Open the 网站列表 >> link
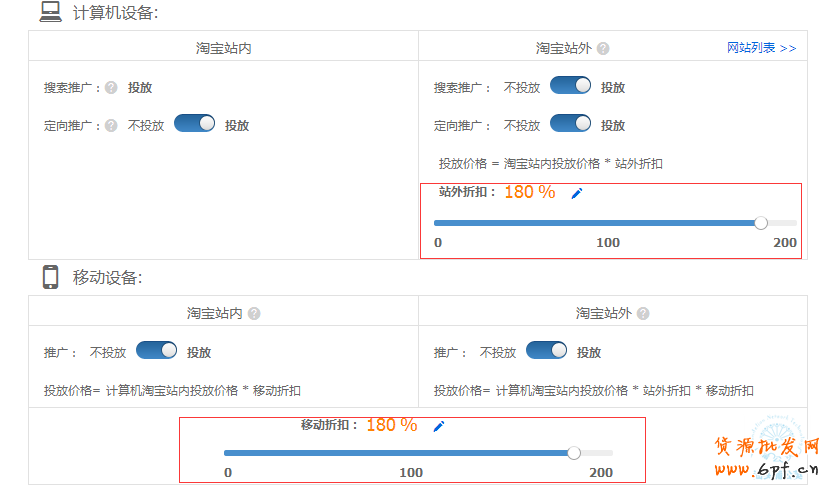The width and height of the screenshot is (829, 491). (x=761, y=48)
